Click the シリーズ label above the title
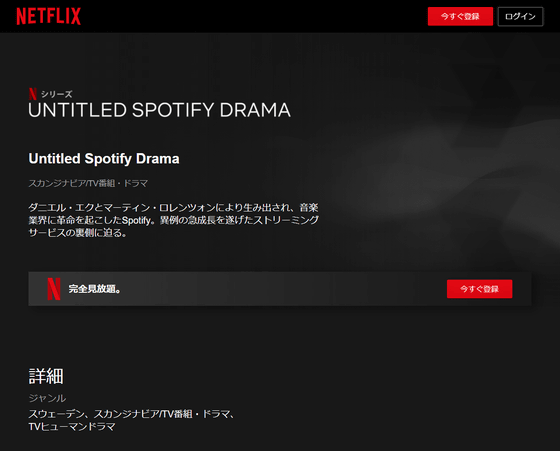560x451 pixels. coord(56,94)
